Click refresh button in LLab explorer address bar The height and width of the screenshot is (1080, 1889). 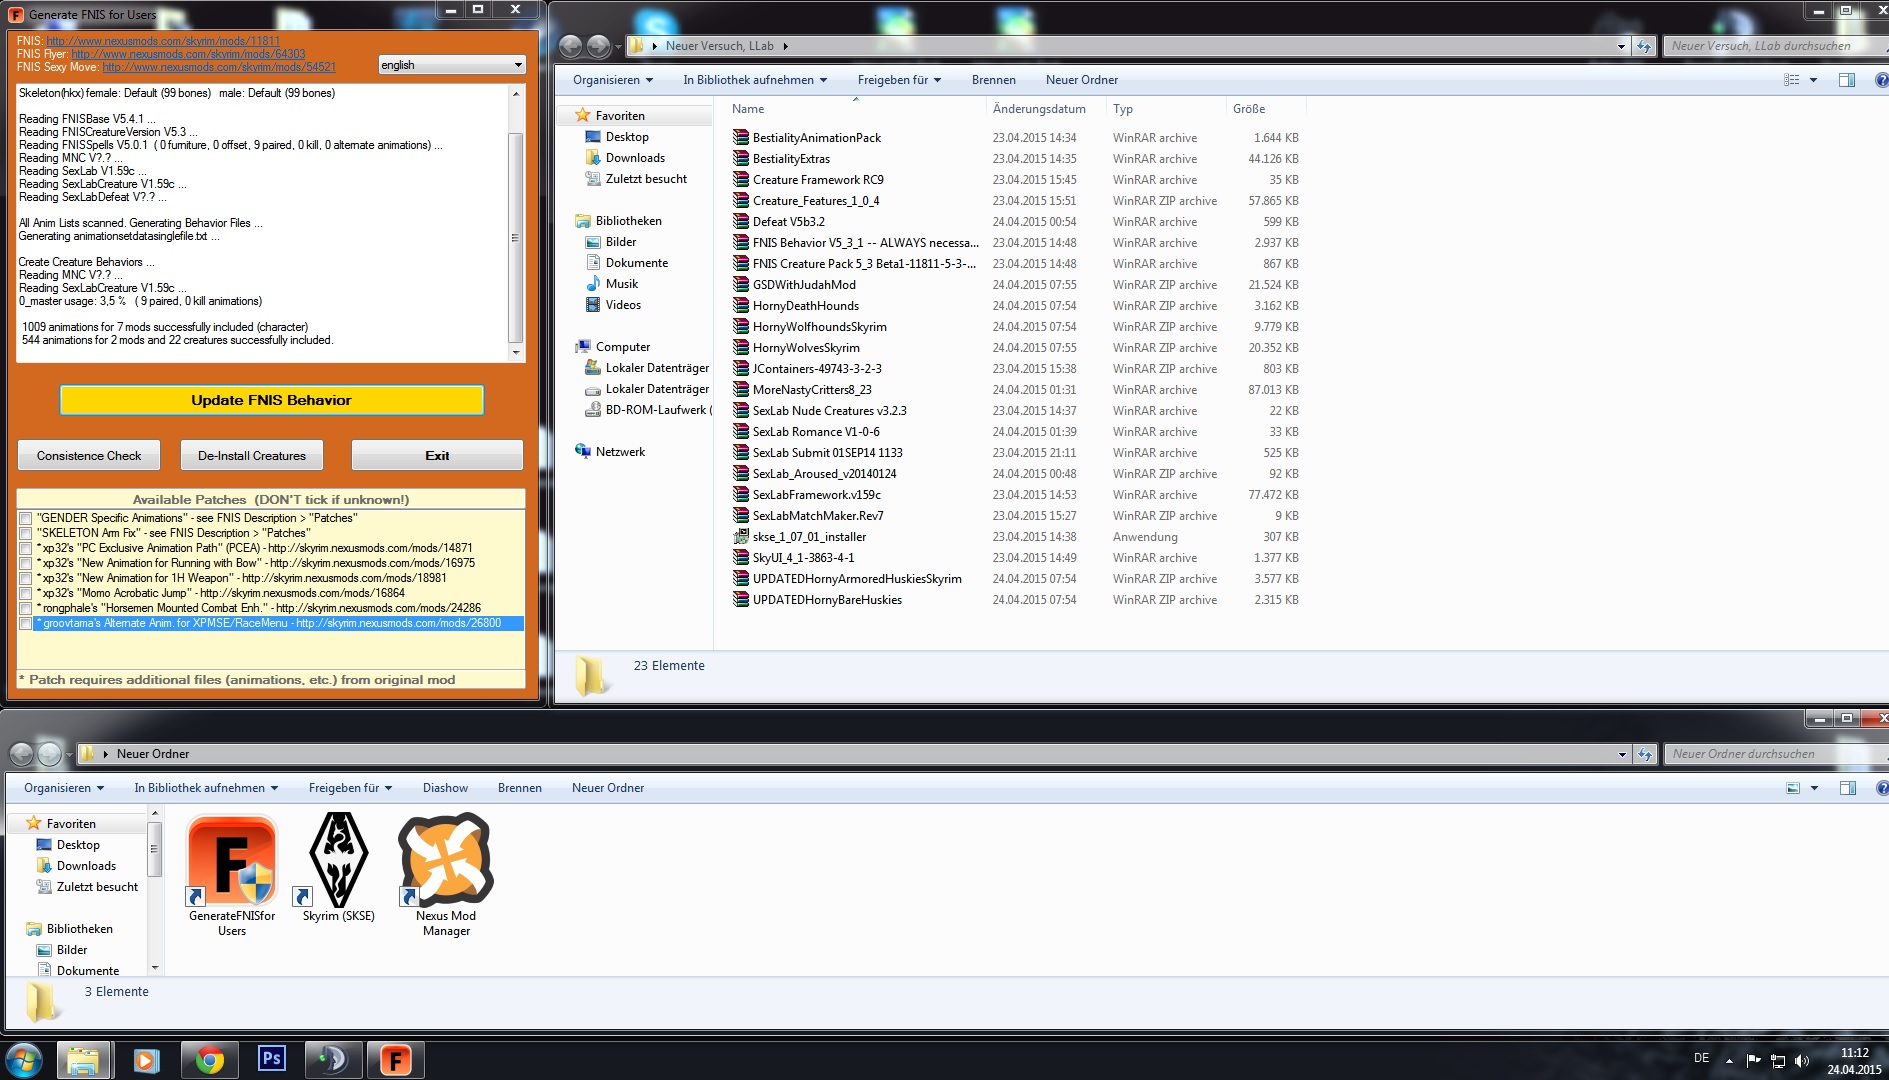click(x=1644, y=46)
